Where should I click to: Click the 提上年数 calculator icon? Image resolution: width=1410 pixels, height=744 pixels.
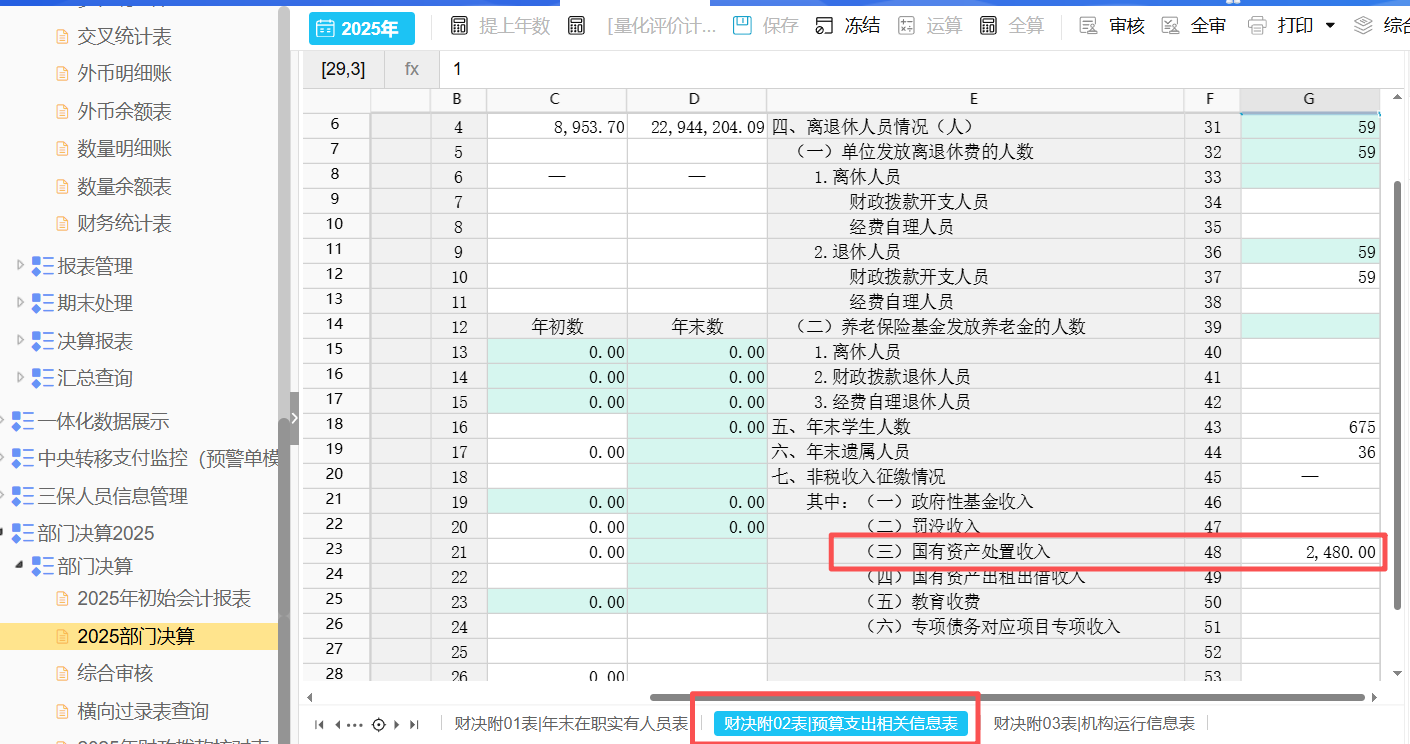click(459, 26)
